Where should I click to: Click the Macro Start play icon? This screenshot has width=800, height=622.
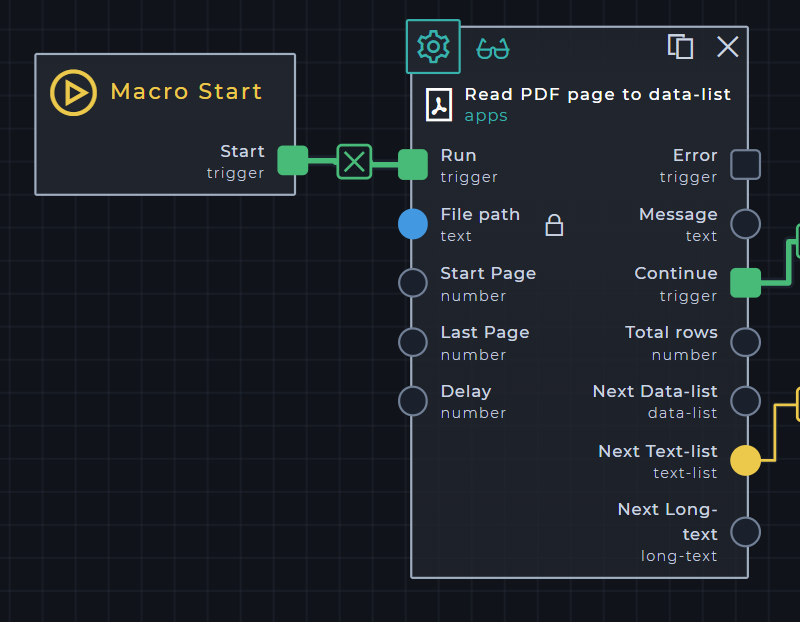[x=73, y=92]
